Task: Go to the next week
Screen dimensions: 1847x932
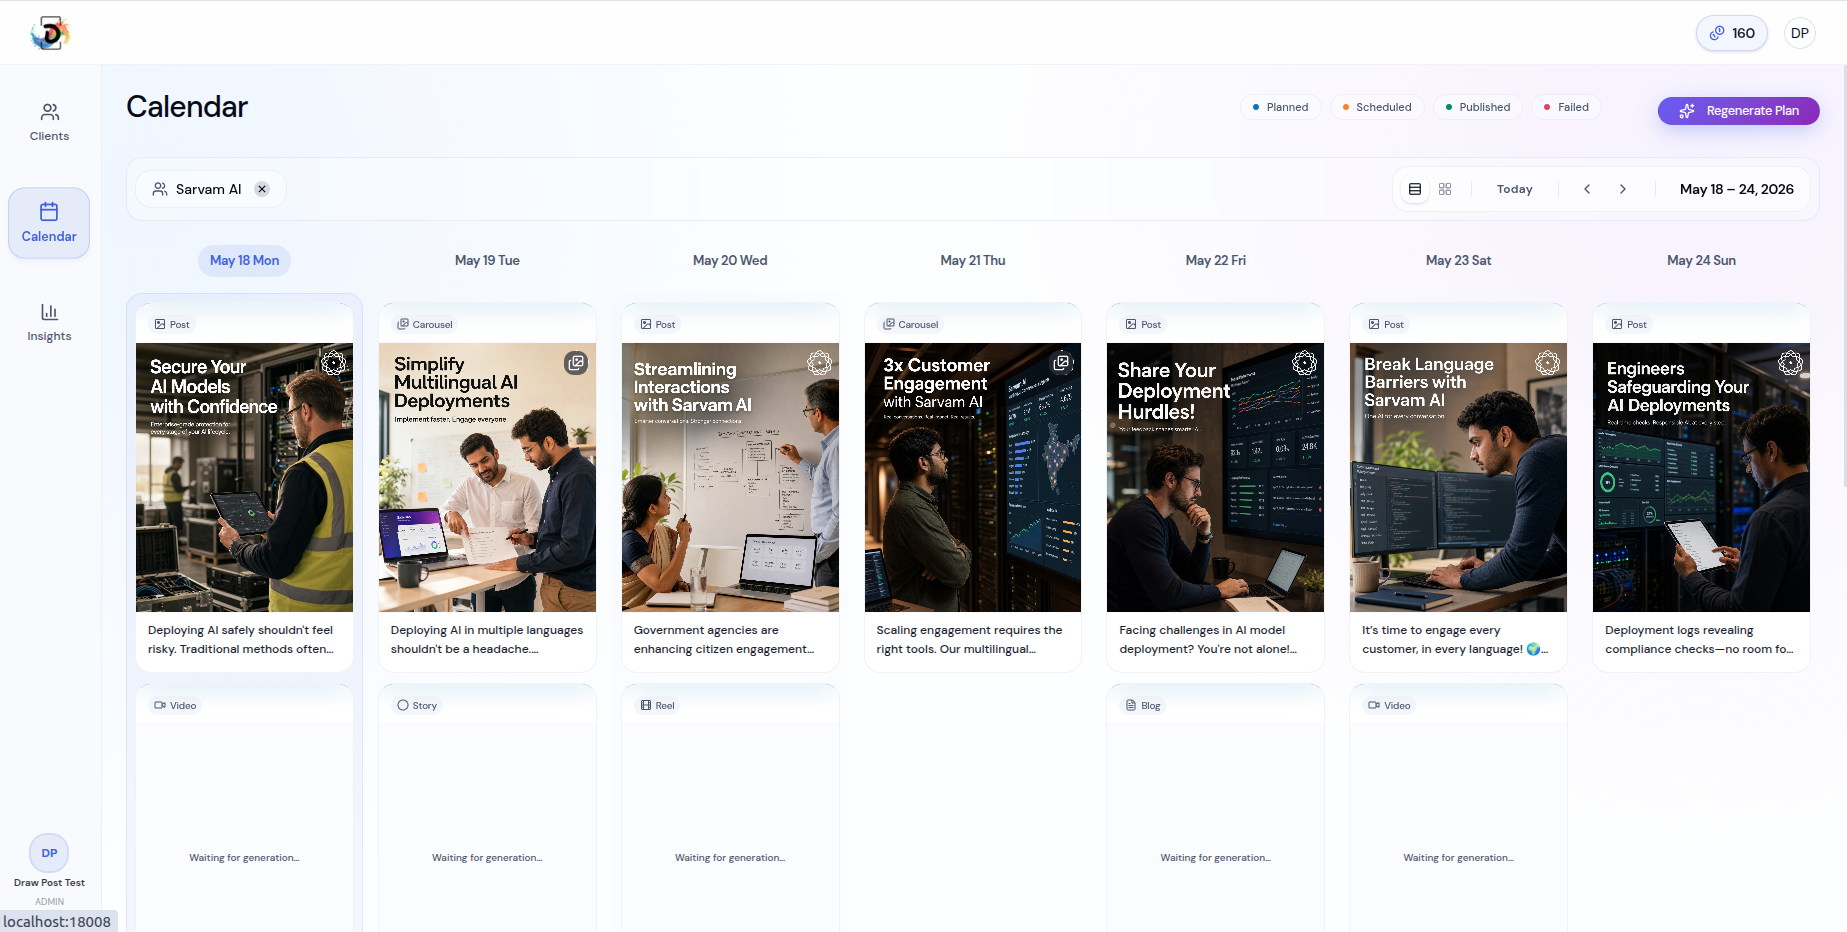Action: pos(1623,189)
